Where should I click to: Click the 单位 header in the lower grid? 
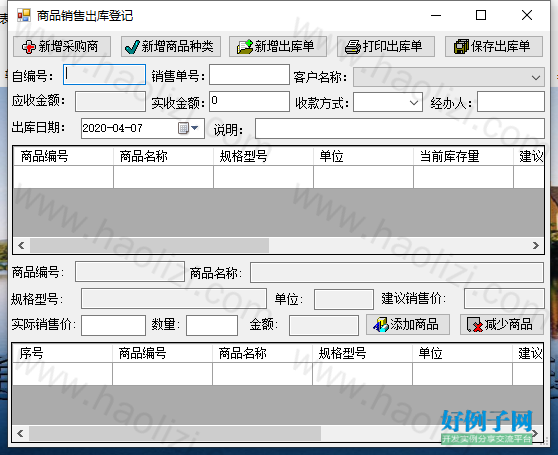pos(463,354)
